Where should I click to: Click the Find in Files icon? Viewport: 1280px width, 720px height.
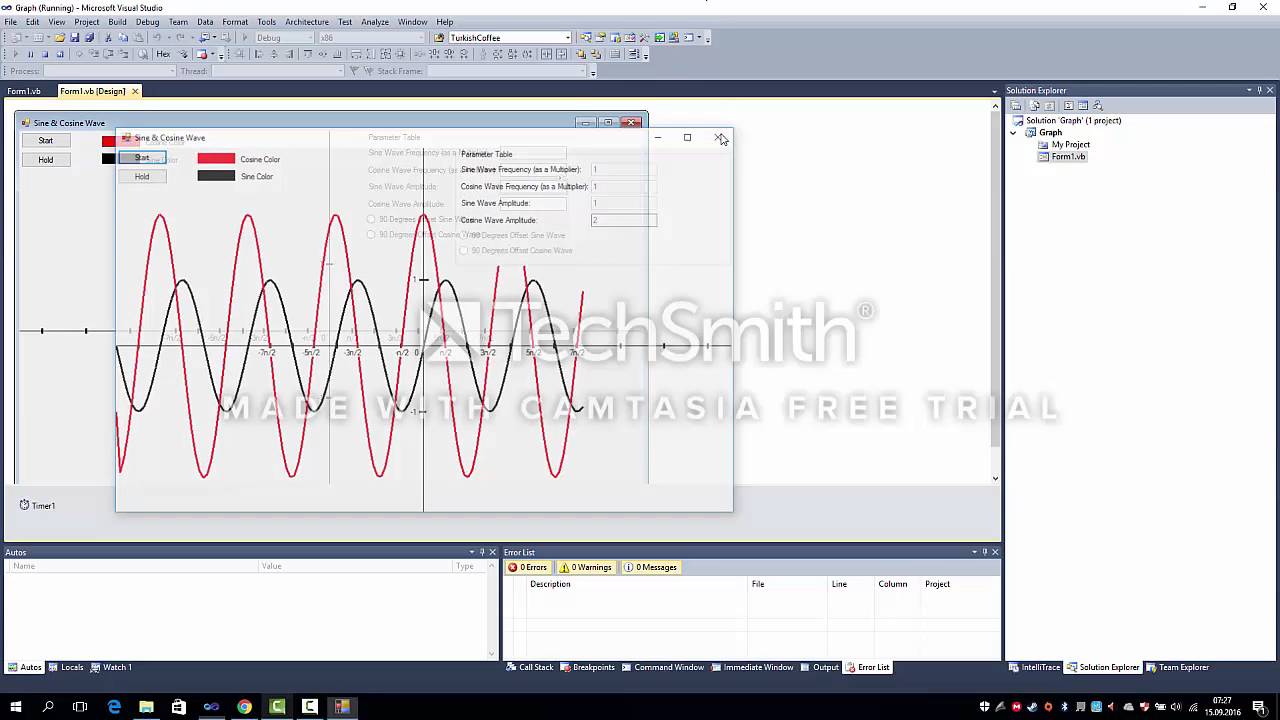pos(438,38)
